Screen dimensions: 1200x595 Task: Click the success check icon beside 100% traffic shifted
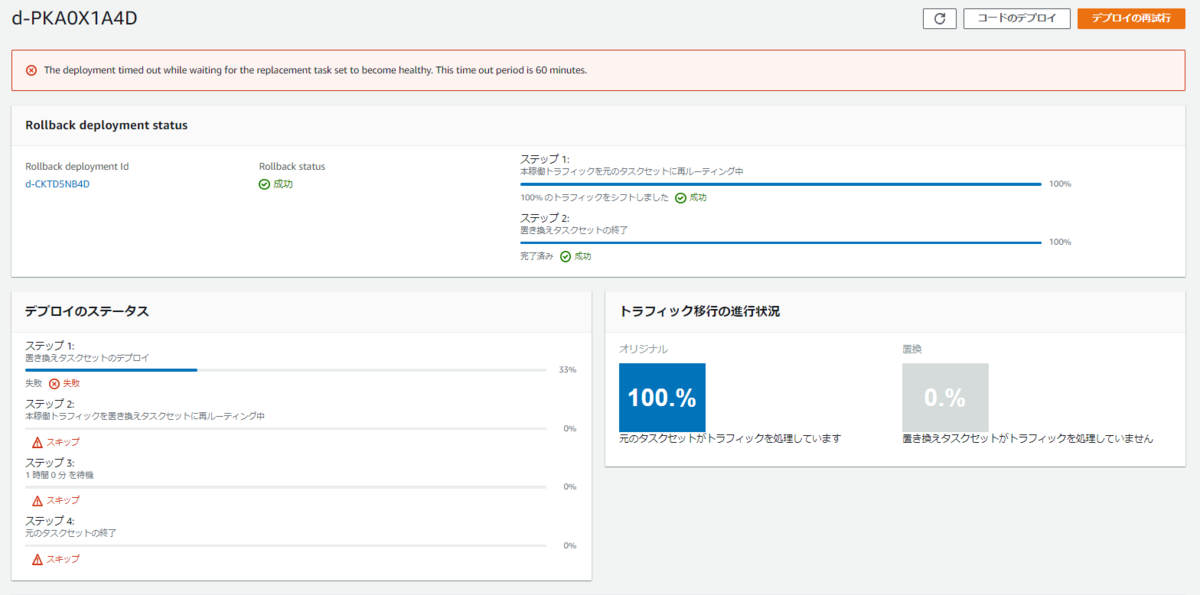pyautogui.click(x=681, y=198)
